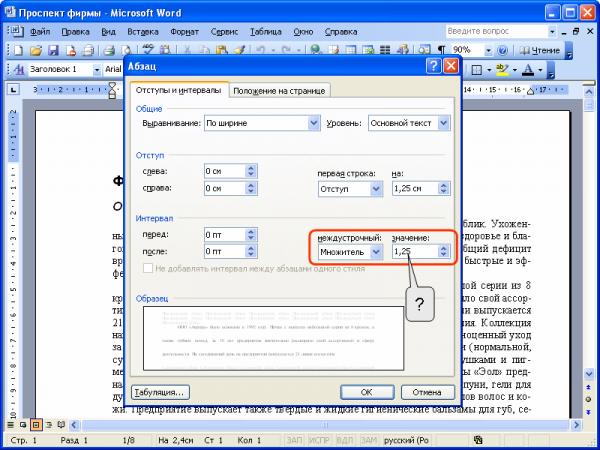Click the Outside Border toolbar icon

pos(476,70)
